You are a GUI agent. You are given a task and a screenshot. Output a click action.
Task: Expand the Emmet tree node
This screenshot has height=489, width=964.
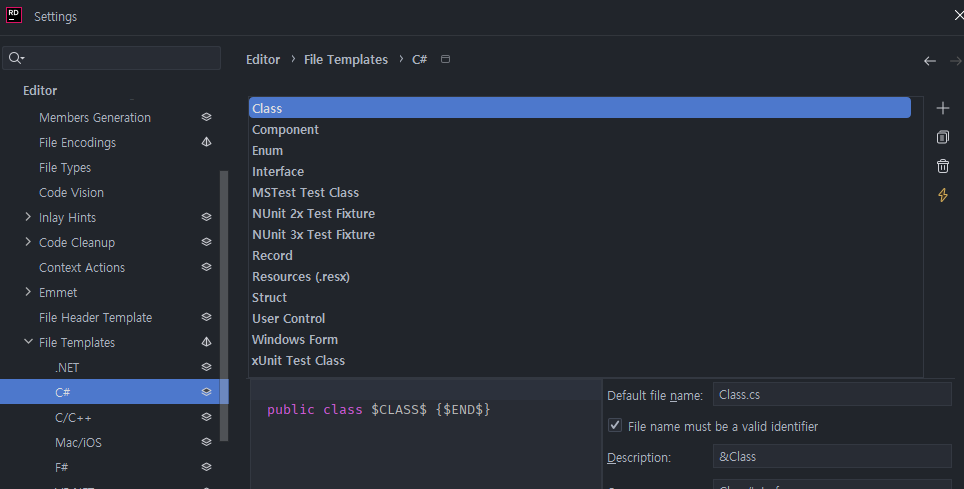[28, 292]
